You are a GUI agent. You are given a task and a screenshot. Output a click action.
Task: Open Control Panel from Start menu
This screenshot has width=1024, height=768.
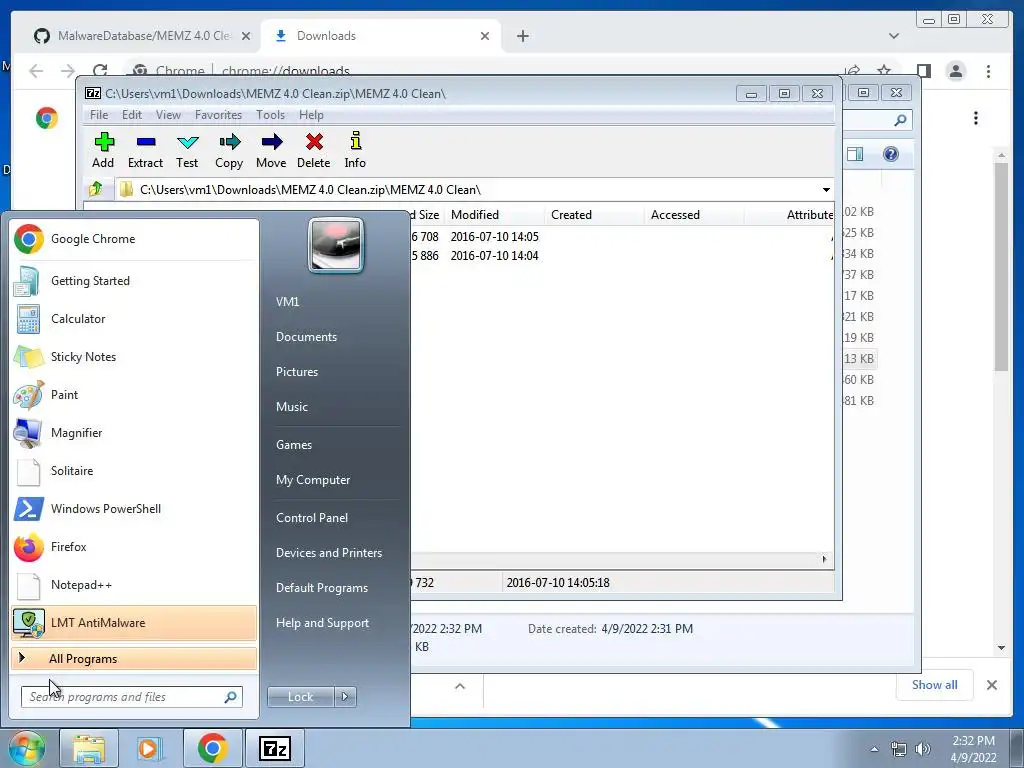tap(312, 518)
